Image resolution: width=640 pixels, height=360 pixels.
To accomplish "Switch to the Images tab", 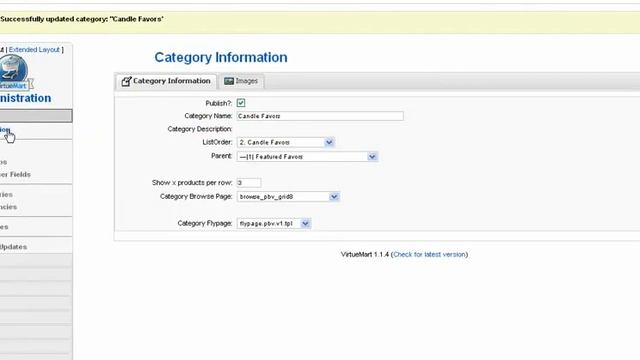I will click(241, 81).
